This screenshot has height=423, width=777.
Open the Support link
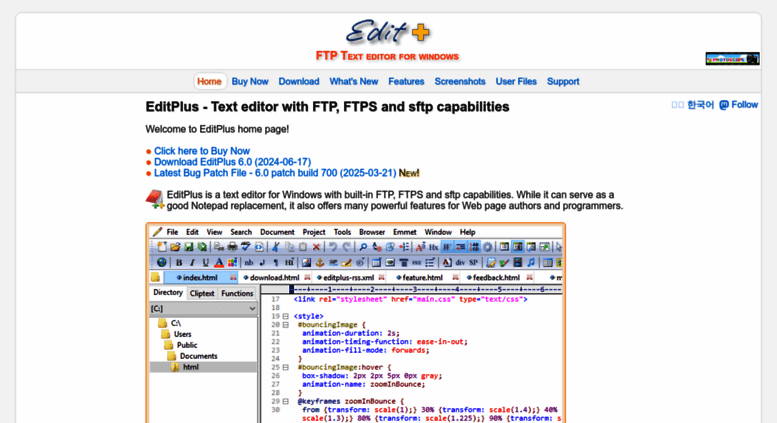(x=563, y=81)
